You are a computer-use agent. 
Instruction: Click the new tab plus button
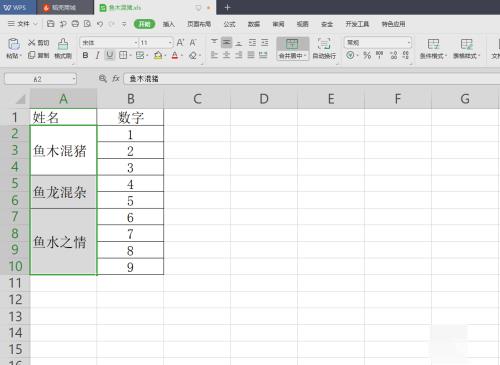click(227, 7)
